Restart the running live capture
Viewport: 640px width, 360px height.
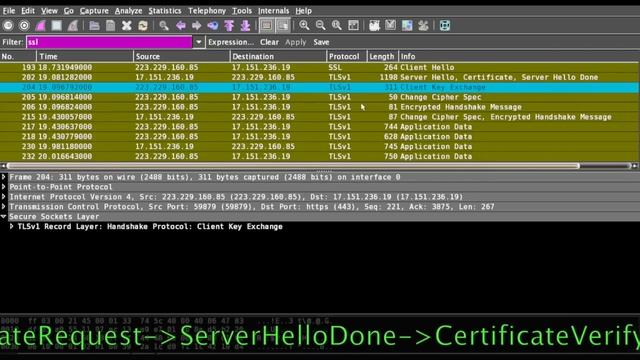pyautogui.click(x=73, y=26)
